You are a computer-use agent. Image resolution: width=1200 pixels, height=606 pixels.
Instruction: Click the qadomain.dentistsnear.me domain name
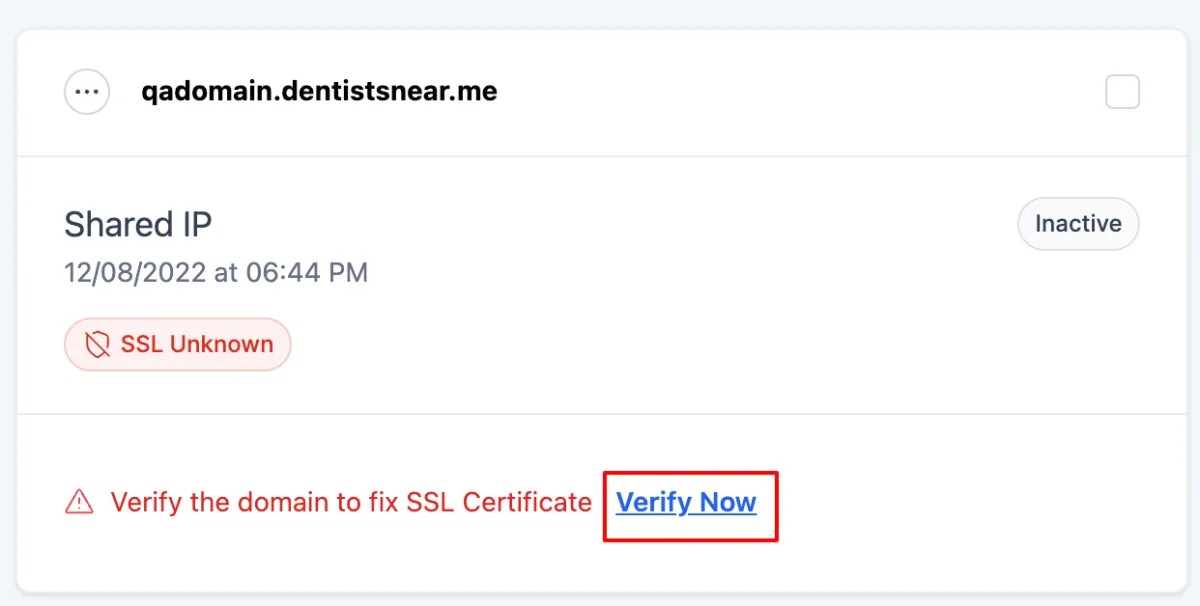(x=319, y=92)
